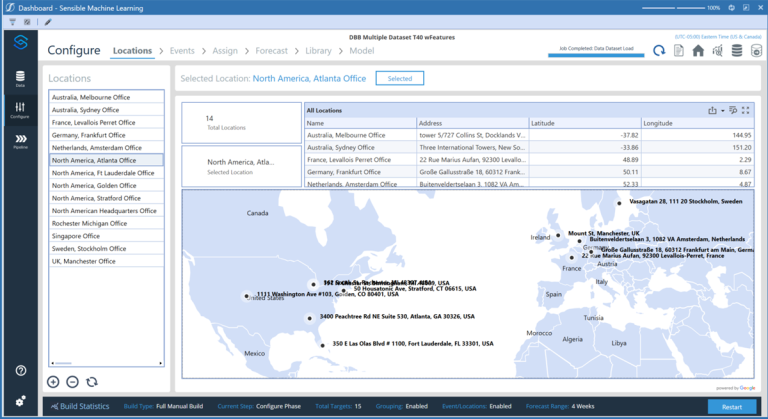Select North America, Atlanta Office in list
The image size is (768, 419).
[106, 160]
